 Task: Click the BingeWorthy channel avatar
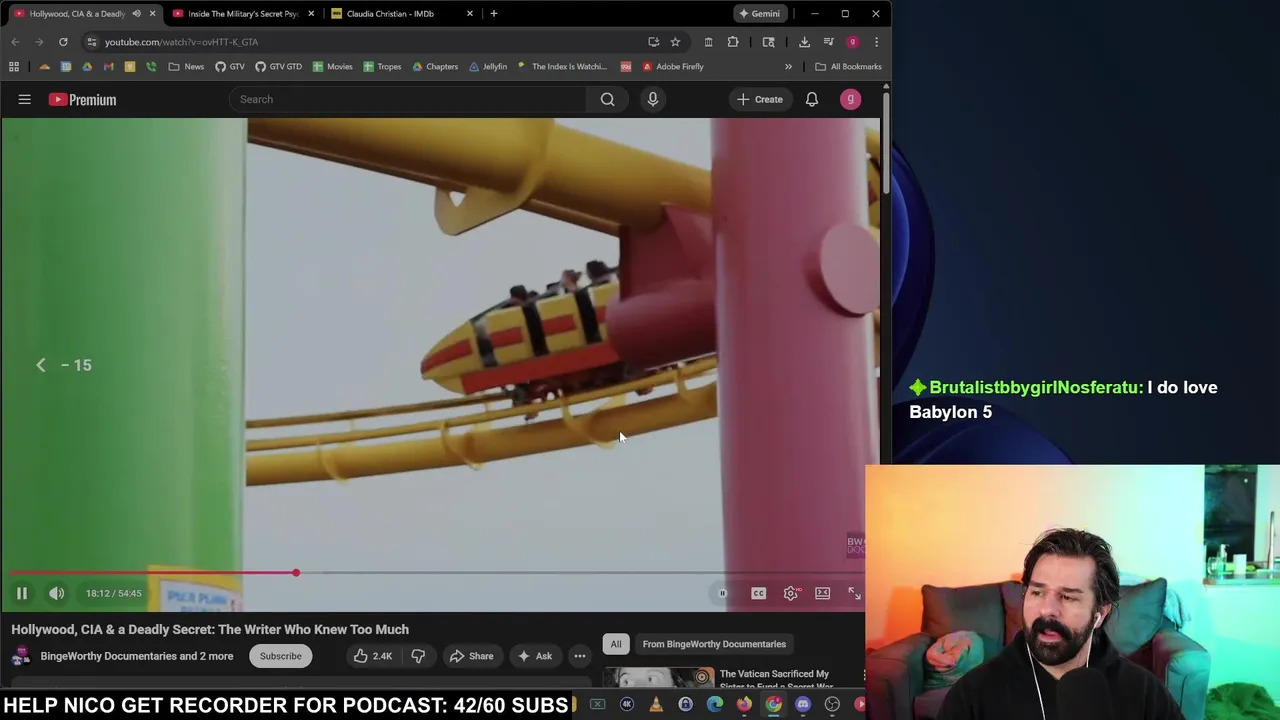tap(21, 656)
